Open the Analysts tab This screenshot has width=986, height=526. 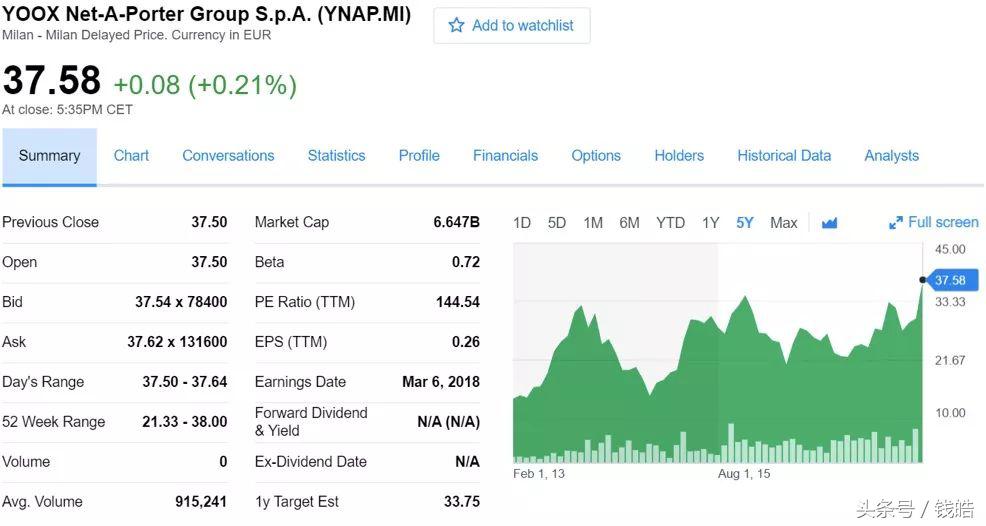[891, 156]
